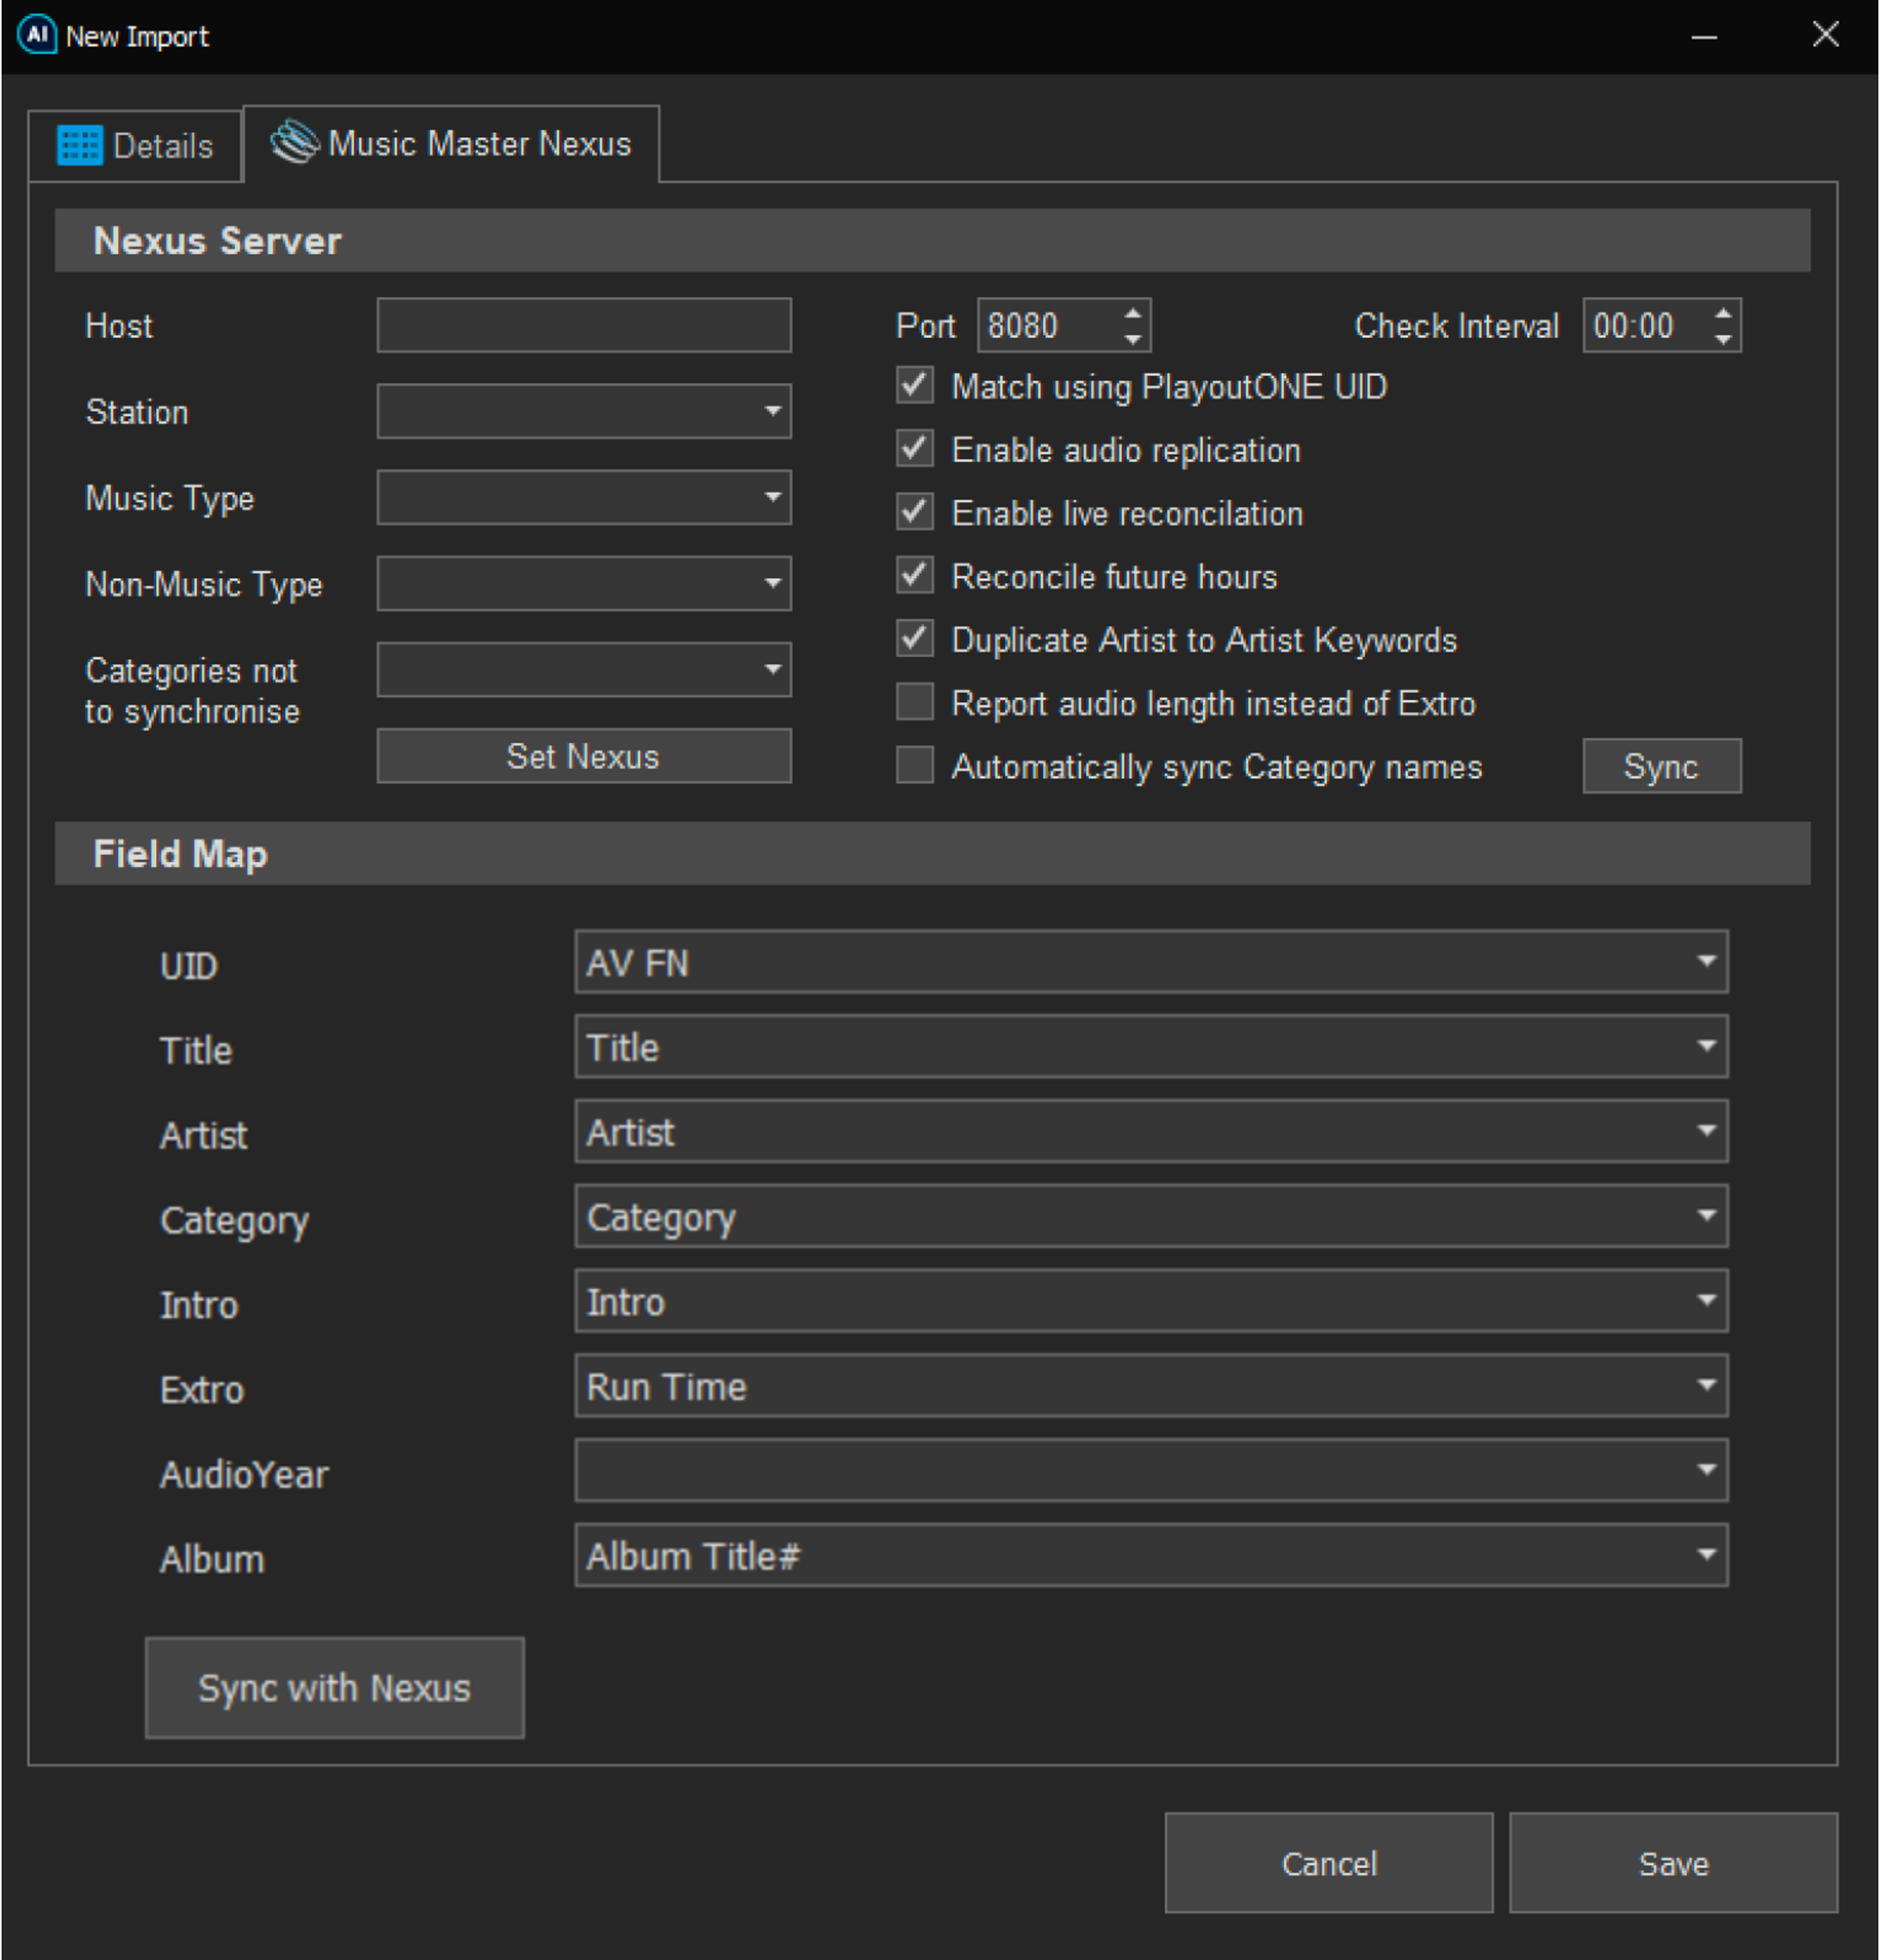Open the empty AudioYear dropdown
This screenshot has width=1880, height=1960.
click(1151, 1471)
